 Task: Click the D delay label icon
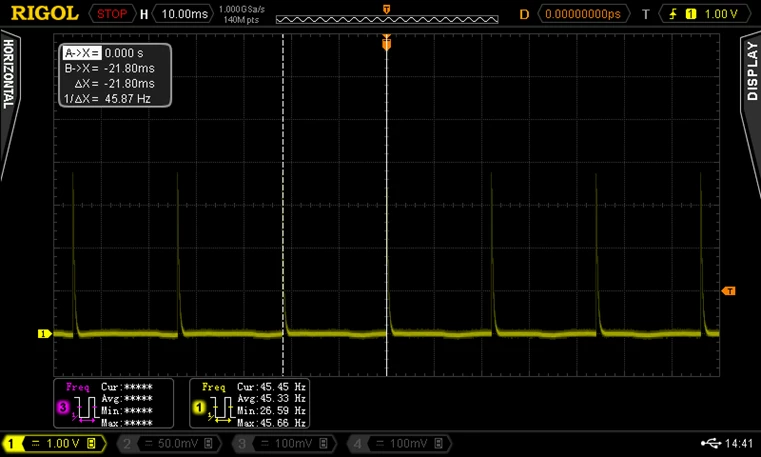pos(524,14)
